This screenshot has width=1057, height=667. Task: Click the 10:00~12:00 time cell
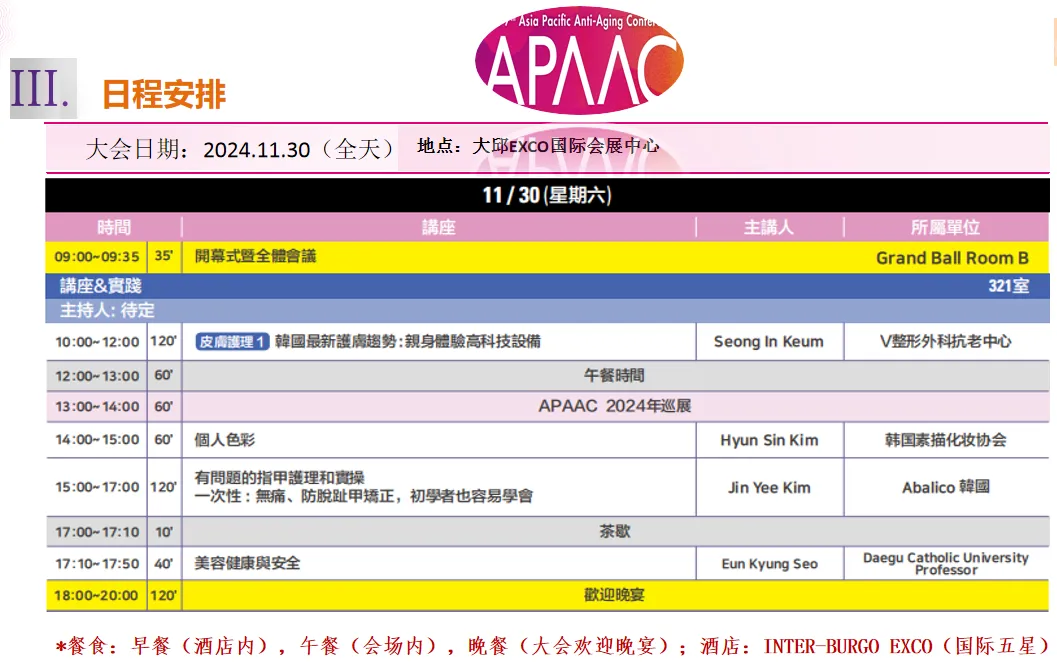(96, 342)
